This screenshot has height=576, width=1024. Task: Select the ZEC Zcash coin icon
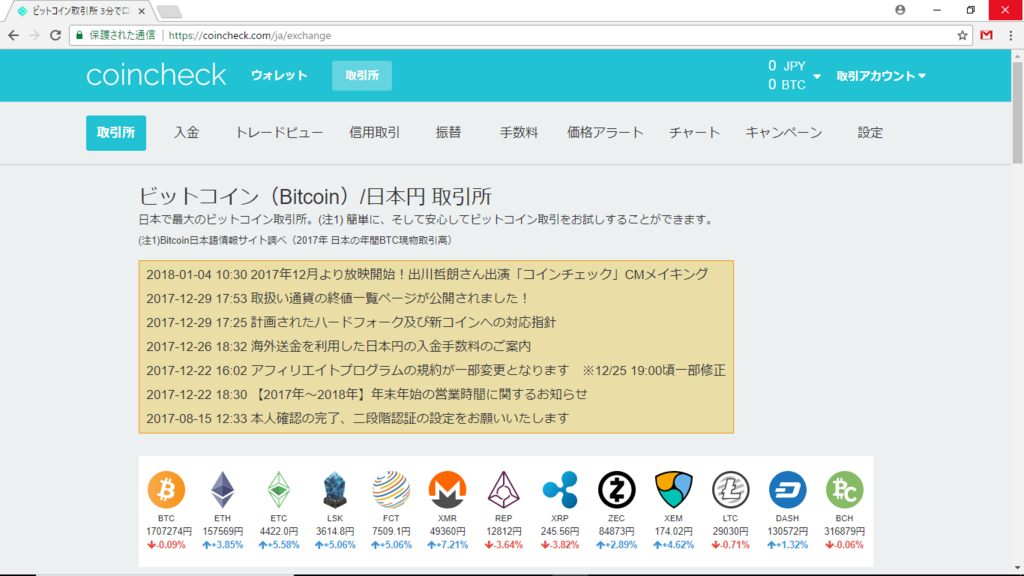point(616,489)
